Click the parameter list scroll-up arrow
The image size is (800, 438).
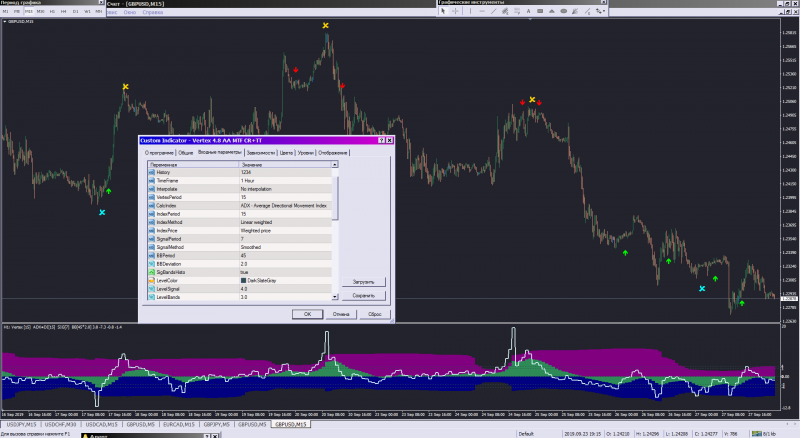(x=335, y=164)
